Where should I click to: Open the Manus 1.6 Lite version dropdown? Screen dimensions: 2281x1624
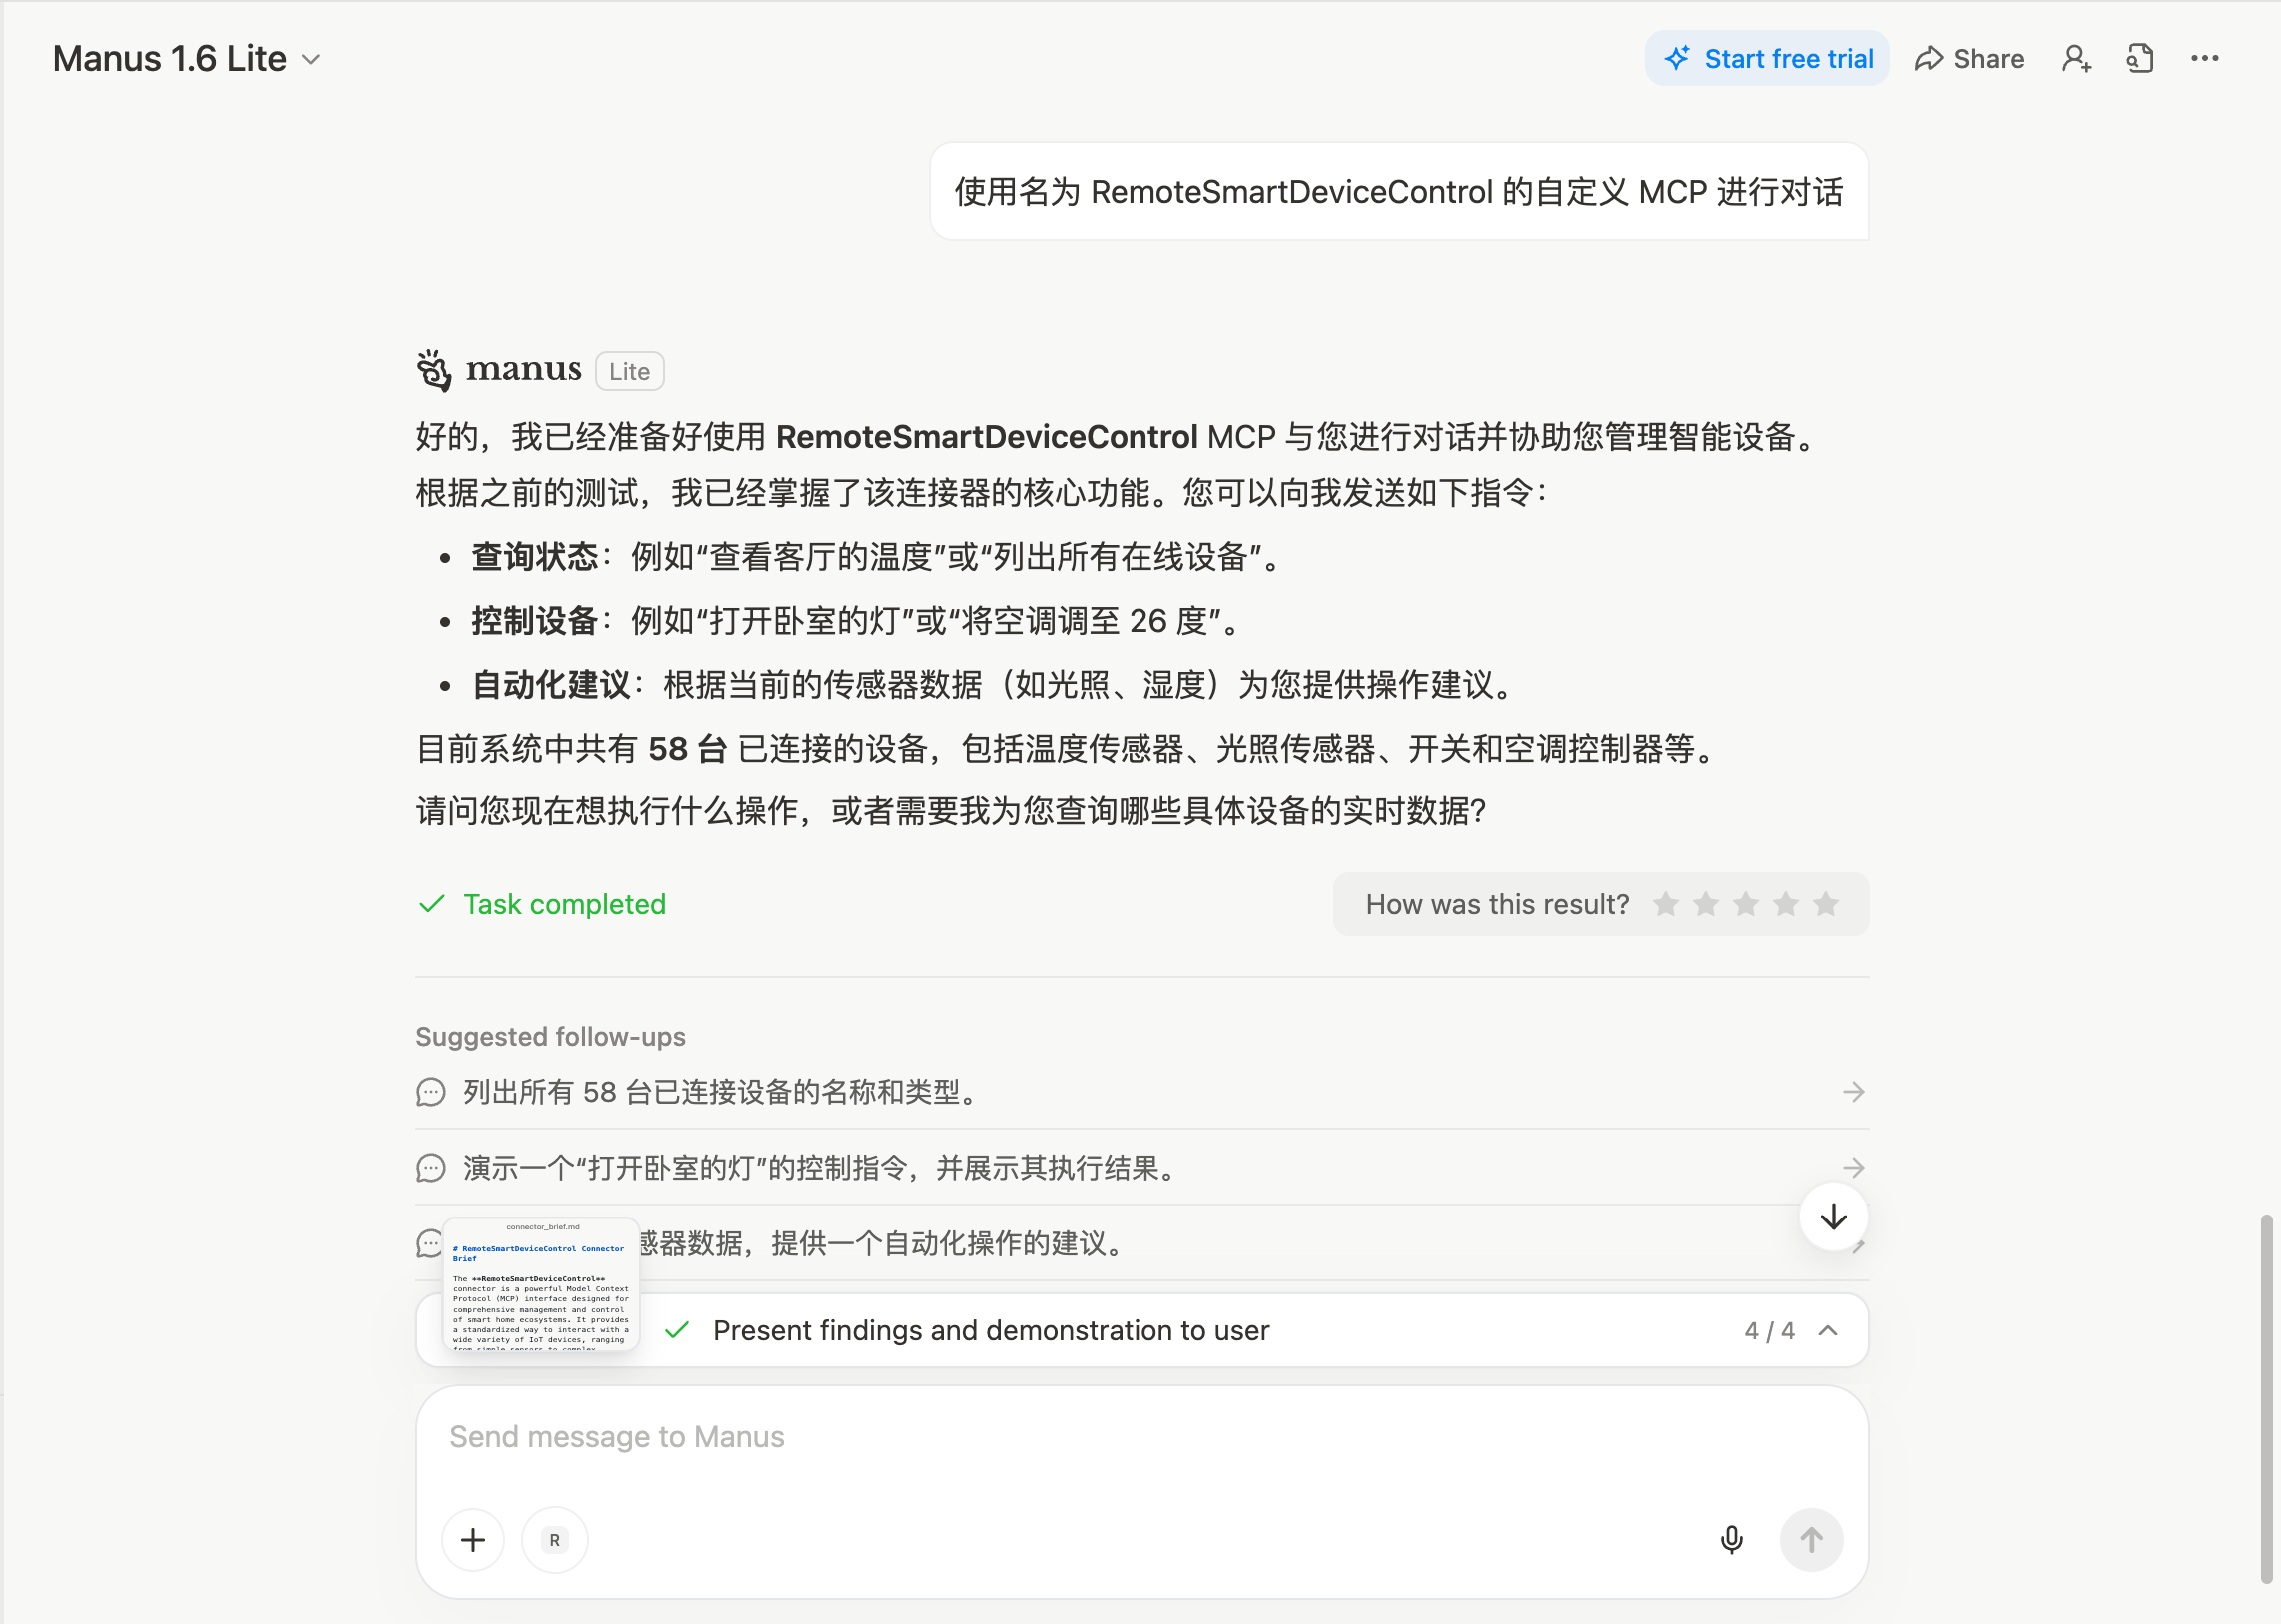[x=310, y=59]
